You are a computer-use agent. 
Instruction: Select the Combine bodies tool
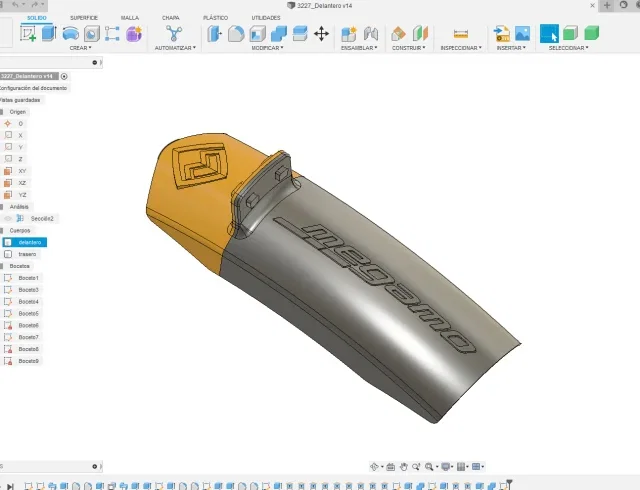click(x=279, y=33)
